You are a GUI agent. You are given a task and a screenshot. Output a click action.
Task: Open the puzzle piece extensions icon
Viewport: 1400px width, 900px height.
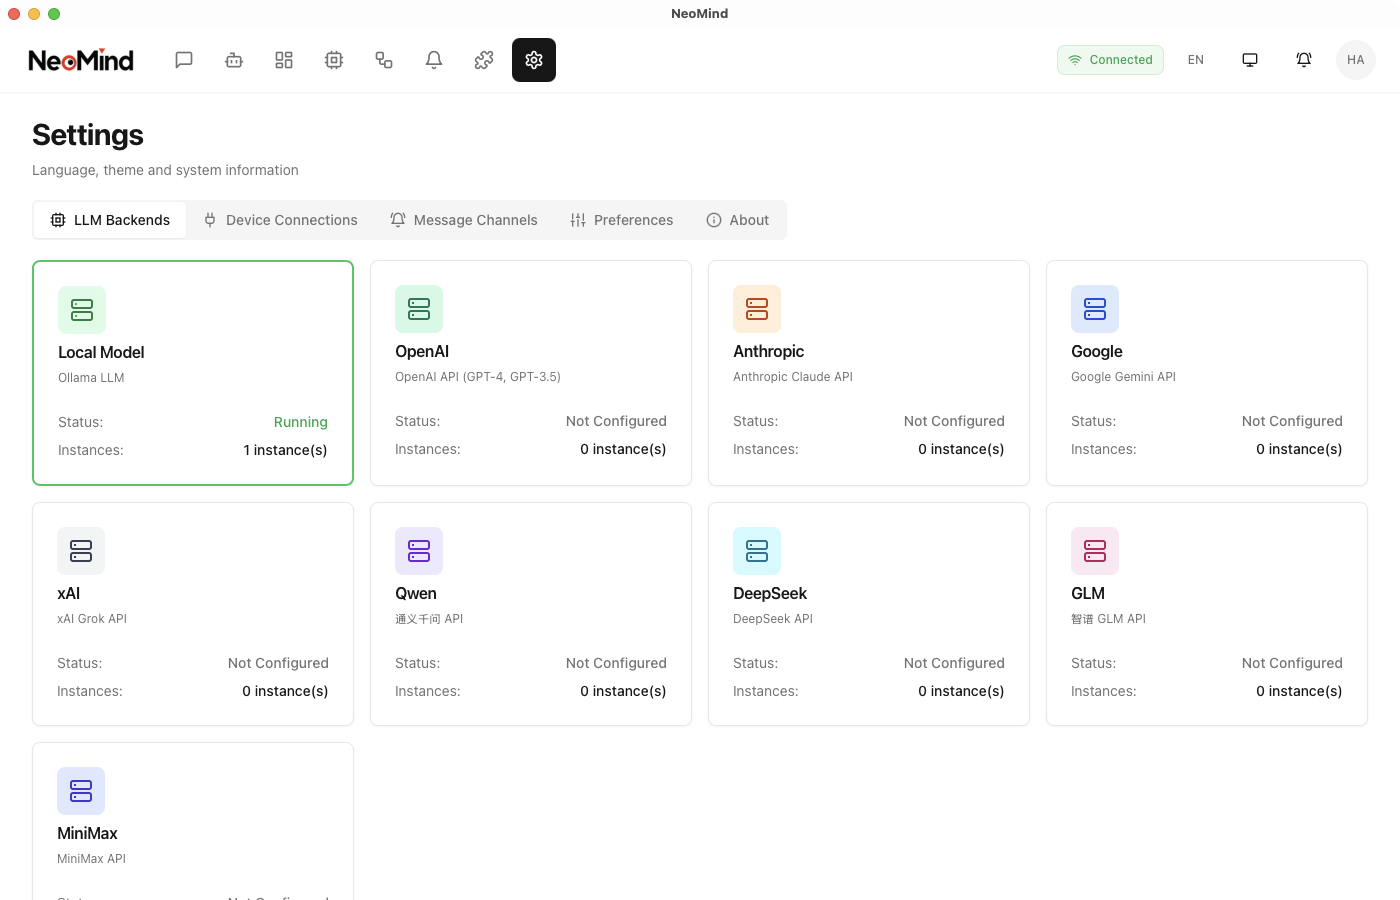(x=484, y=60)
